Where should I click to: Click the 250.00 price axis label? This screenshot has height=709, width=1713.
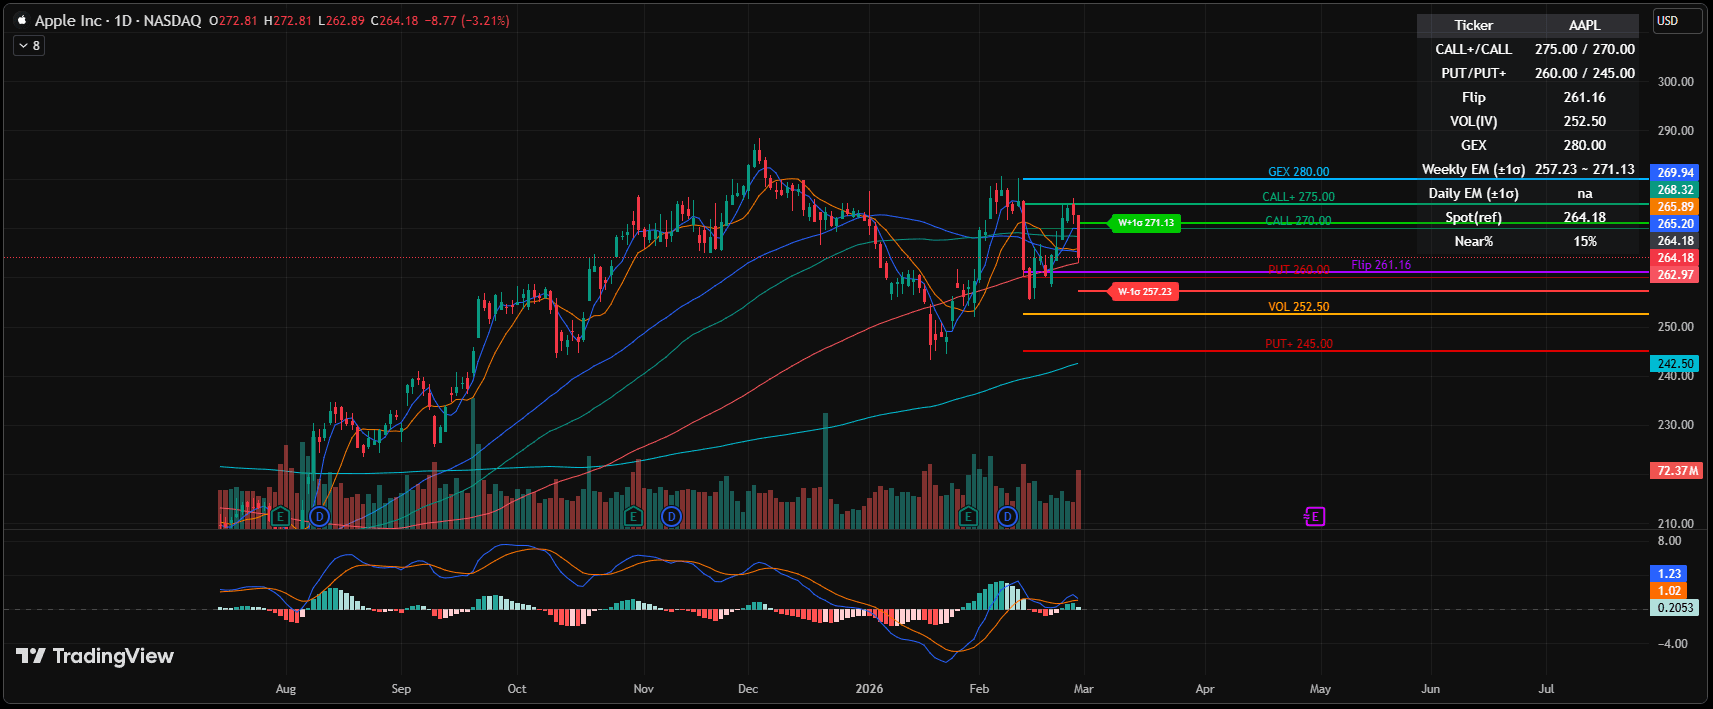coord(1675,327)
